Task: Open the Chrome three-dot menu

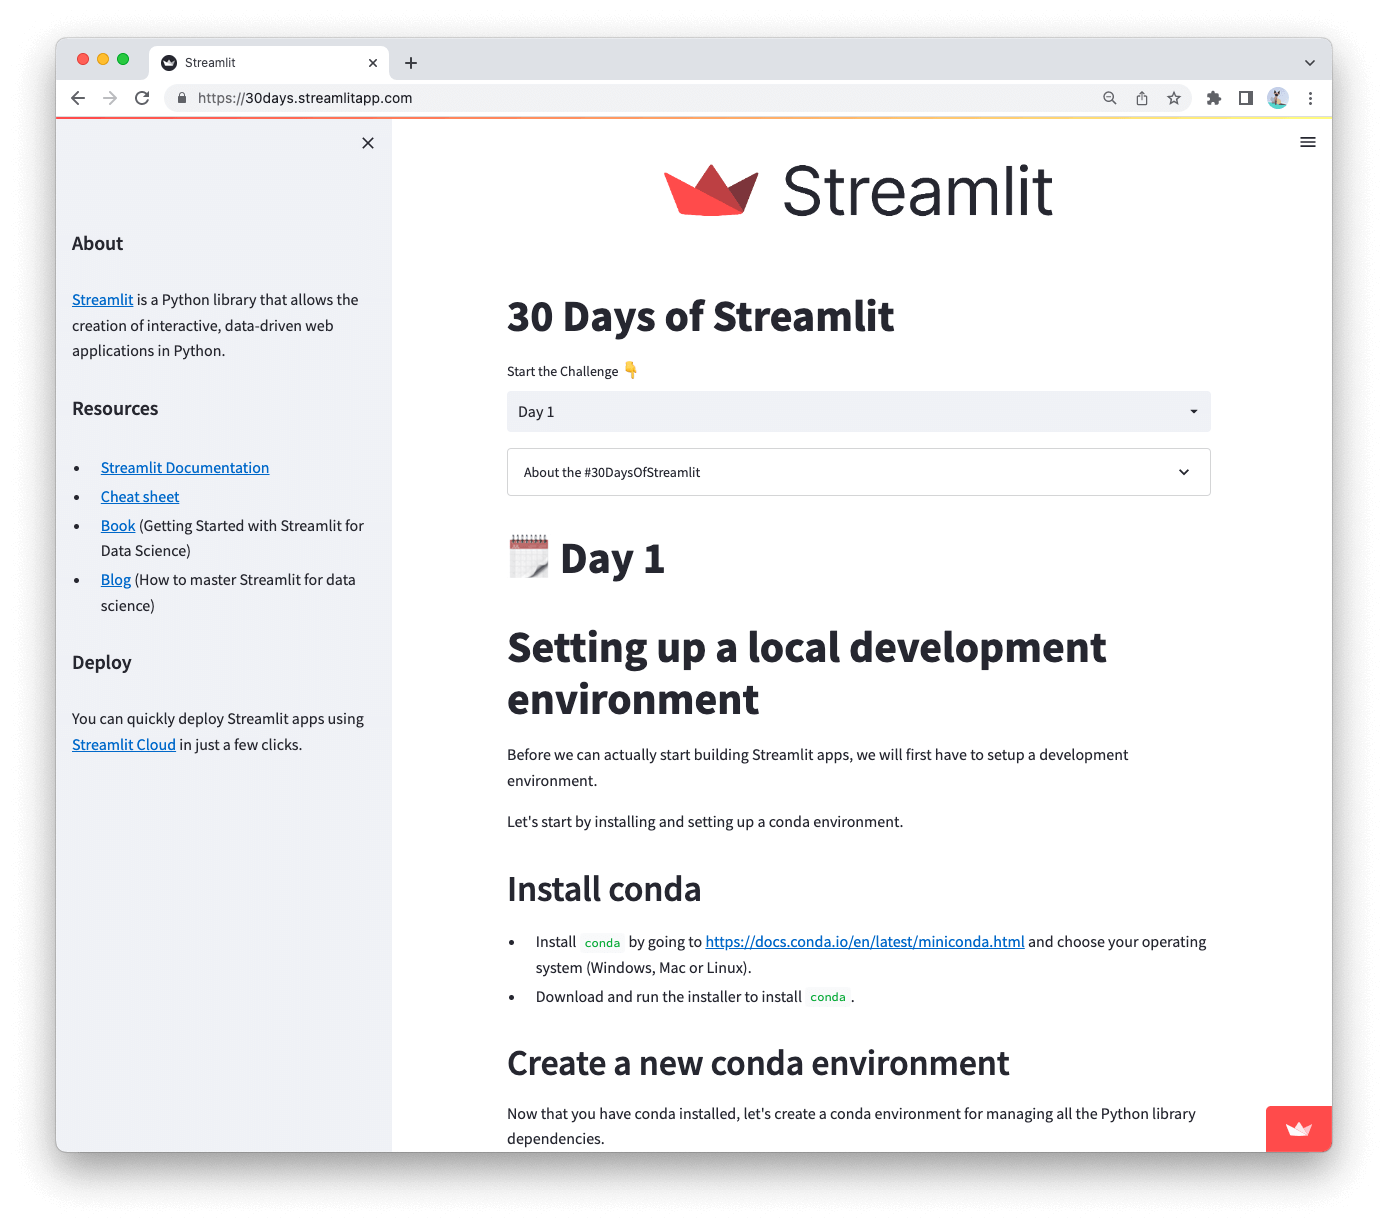Action: (1311, 98)
